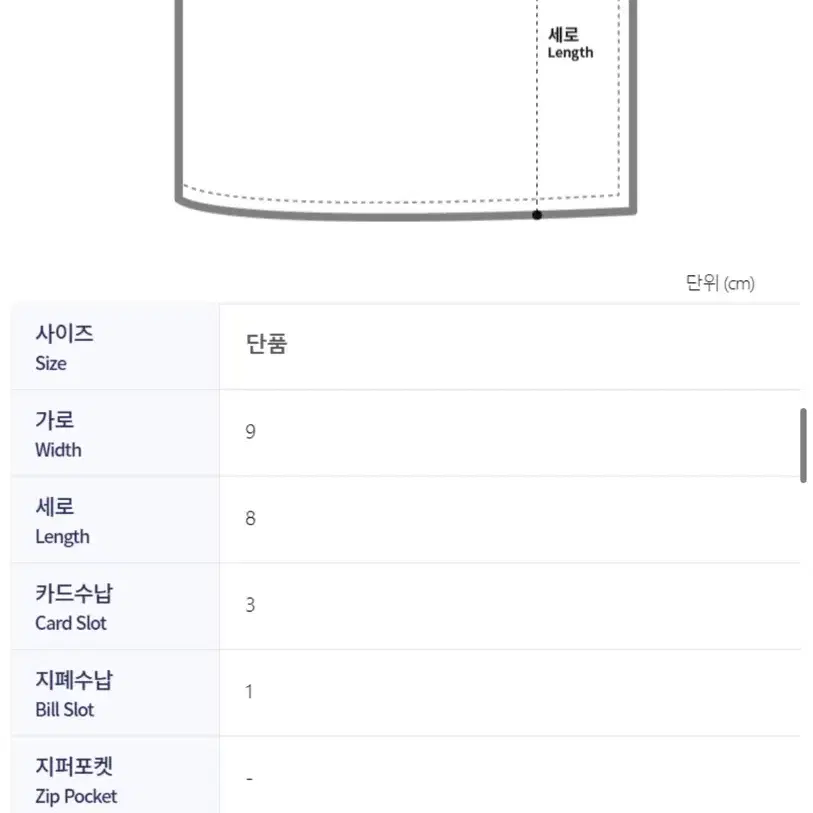813x813 pixels.
Task: Select the 카드수납 Card Slot row label
Action: [x=115, y=607]
